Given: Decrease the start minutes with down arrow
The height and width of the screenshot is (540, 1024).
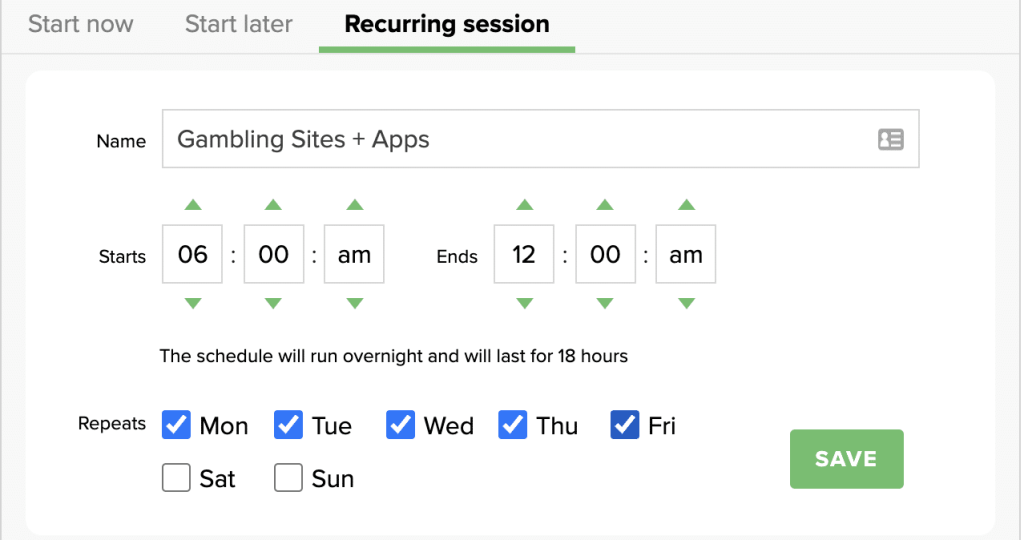Looking at the screenshot, I should pyautogui.click(x=273, y=304).
